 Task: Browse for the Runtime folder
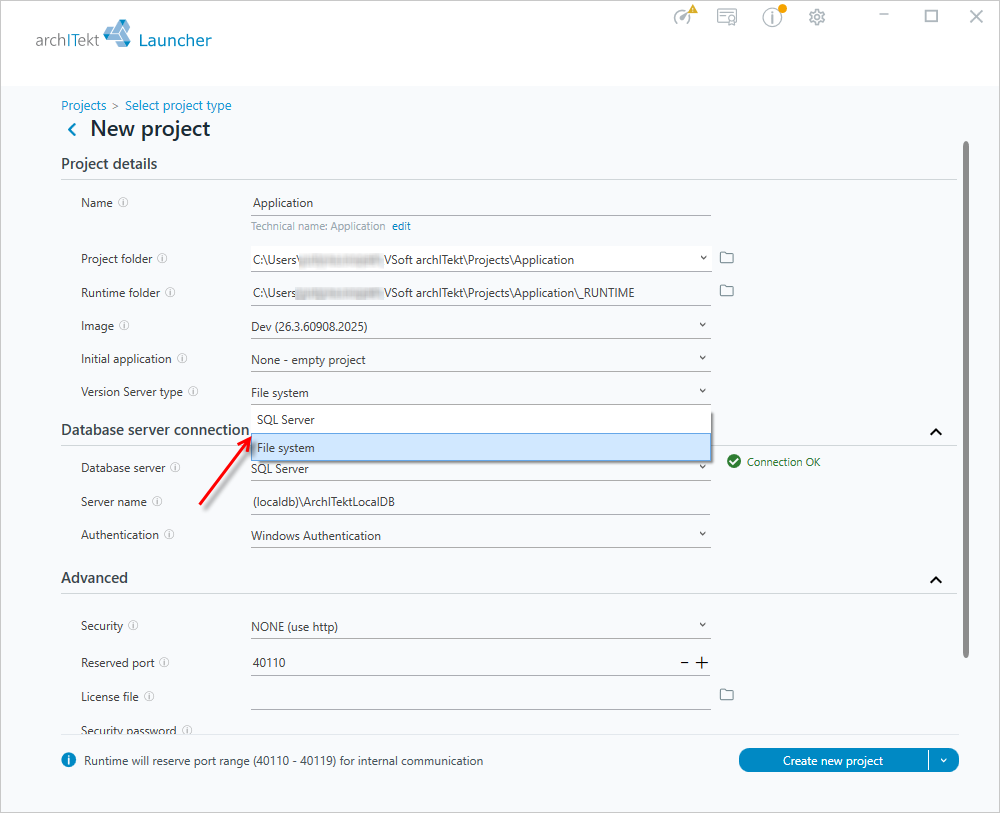pyautogui.click(x=726, y=291)
